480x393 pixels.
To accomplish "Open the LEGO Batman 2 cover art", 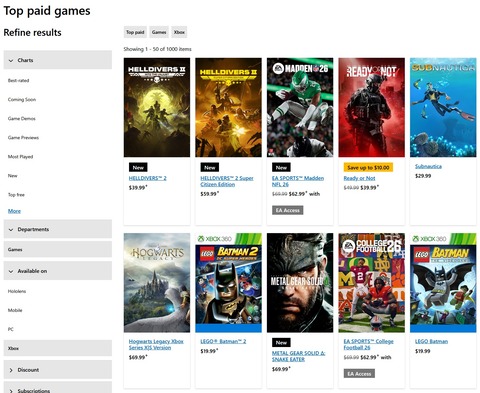I will pyautogui.click(x=228, y=283).
